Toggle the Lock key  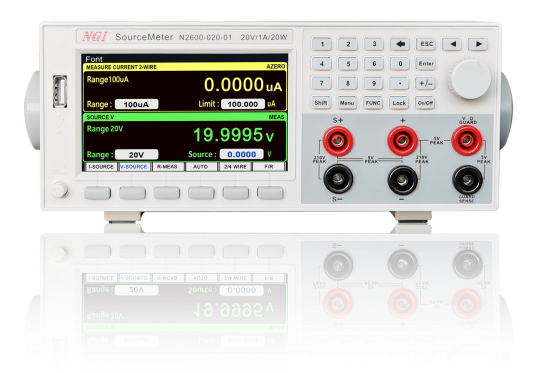click(399, 103)
